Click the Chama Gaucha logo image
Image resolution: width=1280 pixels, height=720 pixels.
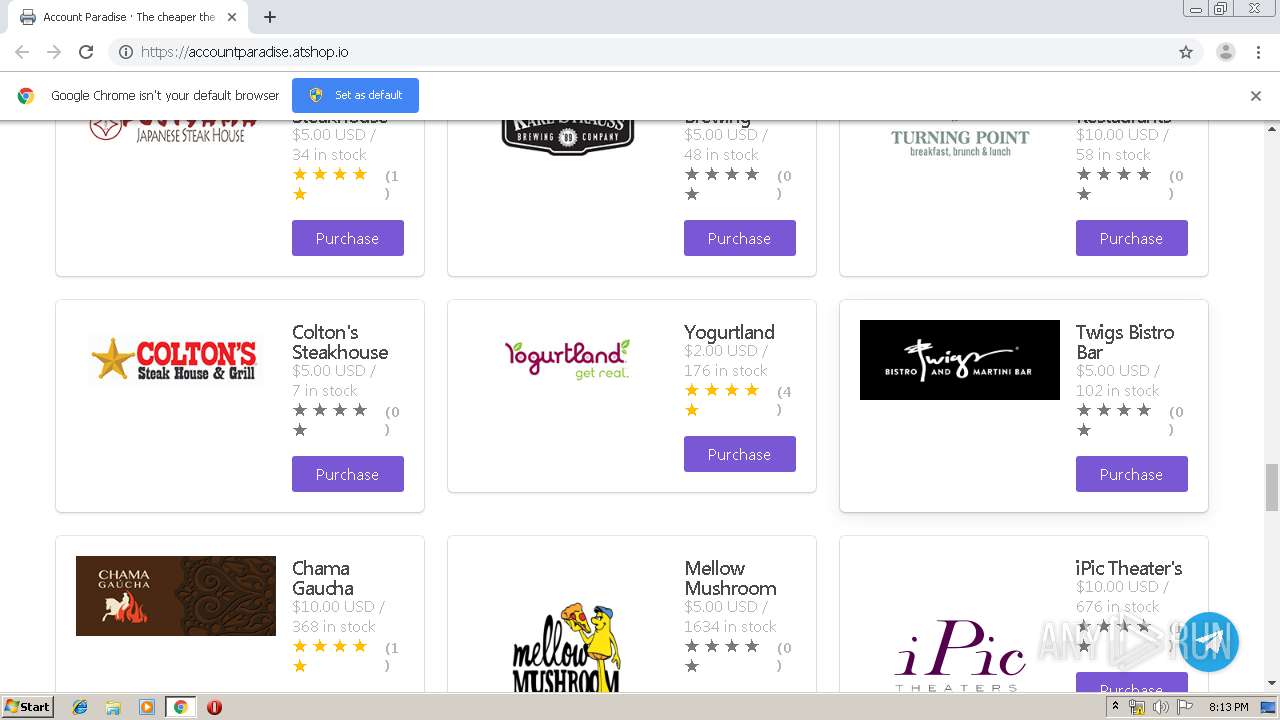[176, 596]
